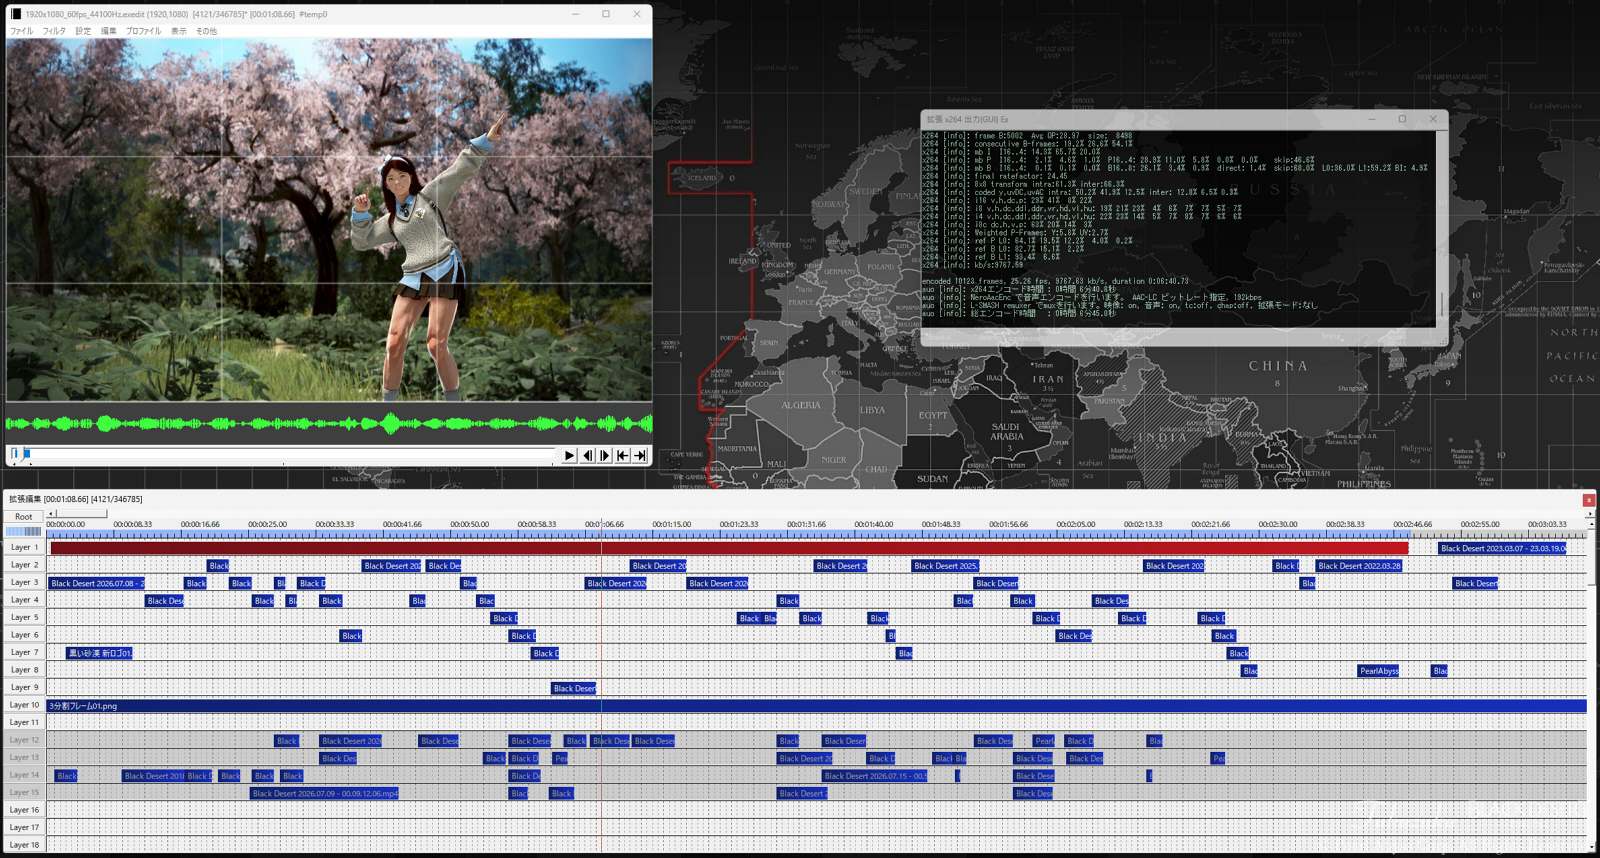Toggle visibility of Layer 6

point(24,635)
